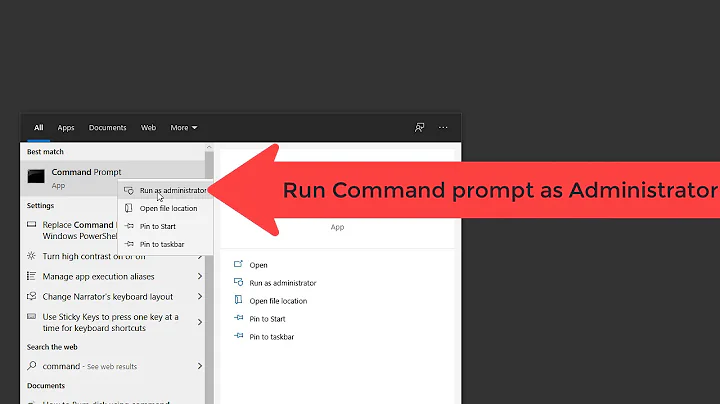This screenshot has height=404, width=720.
Task: Choose Pin to Start in context menu
Action: point(165,226)
